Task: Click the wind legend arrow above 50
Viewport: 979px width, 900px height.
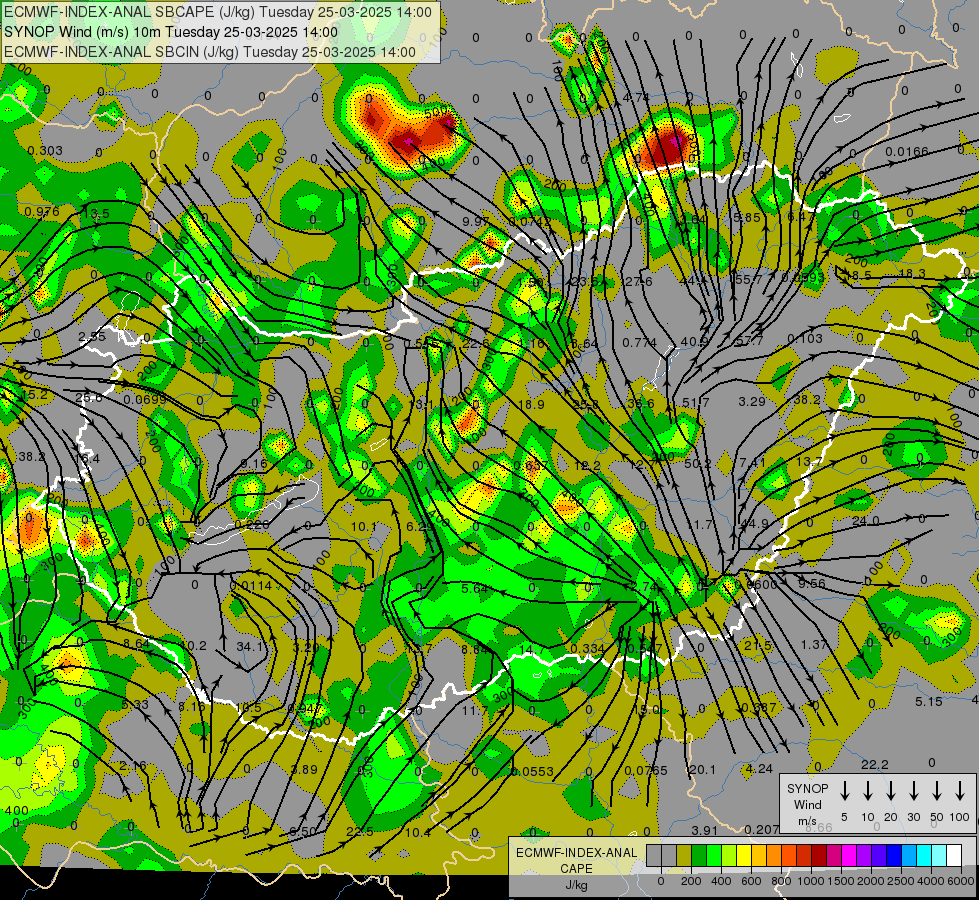Action: tap(937, 791)
